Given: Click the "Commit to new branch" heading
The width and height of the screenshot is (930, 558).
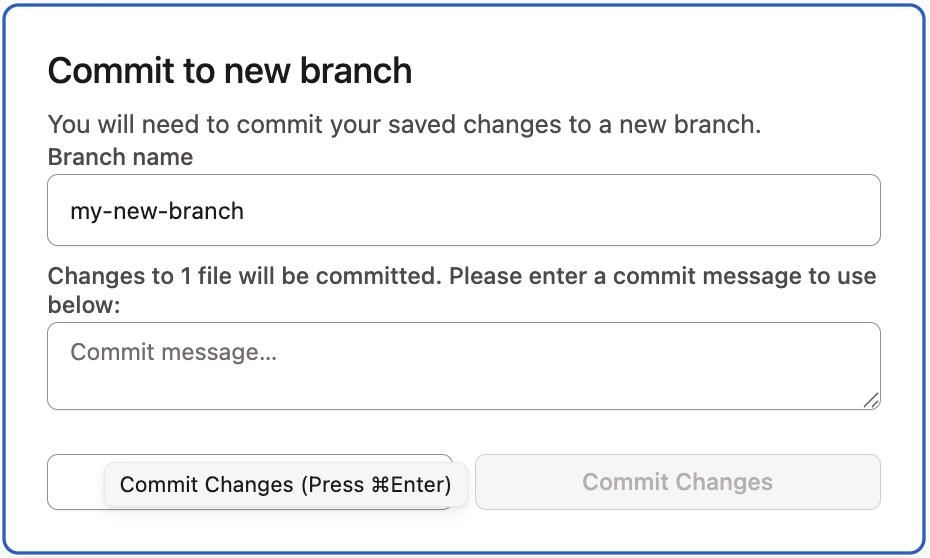Looking at the screenshot, I should coord(230,71).
